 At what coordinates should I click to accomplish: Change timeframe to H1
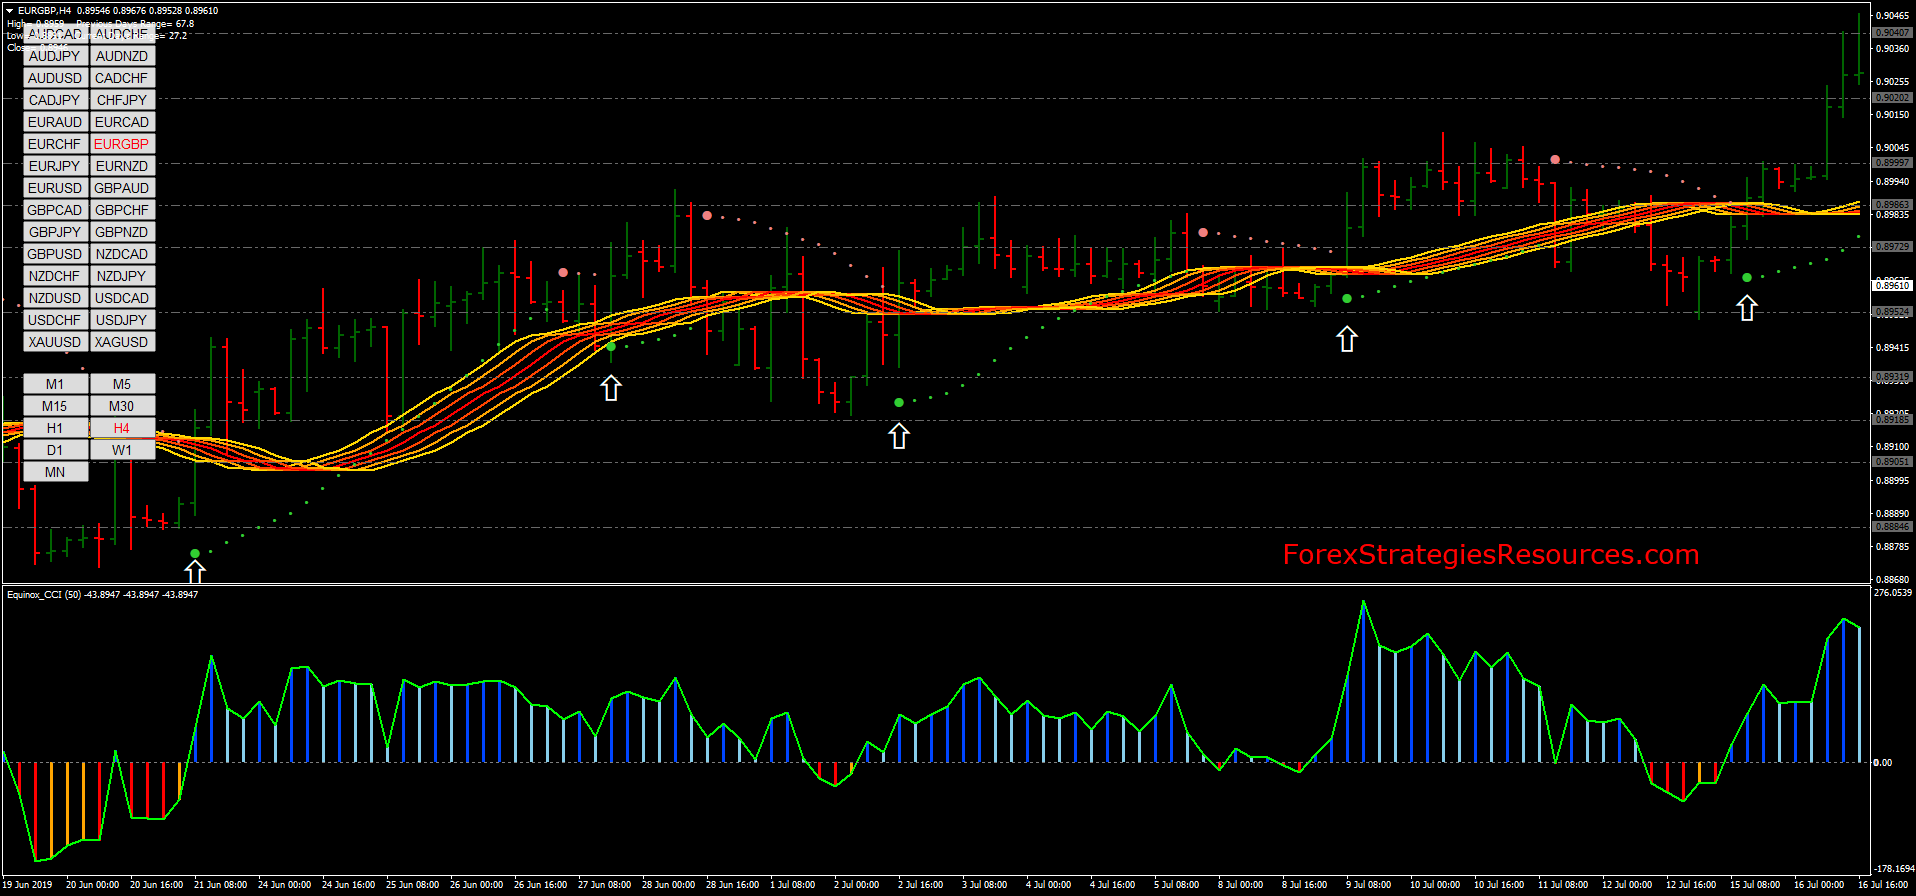point(55,428)
